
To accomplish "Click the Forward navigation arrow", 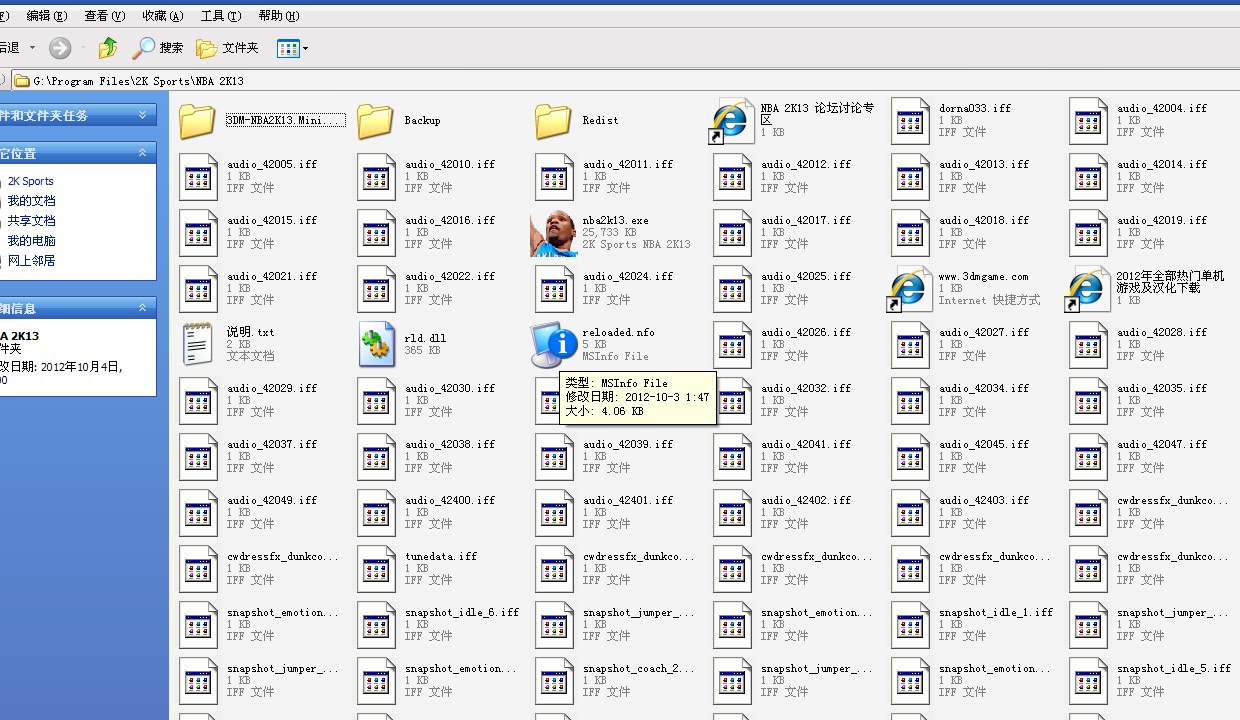I will 60,47.
